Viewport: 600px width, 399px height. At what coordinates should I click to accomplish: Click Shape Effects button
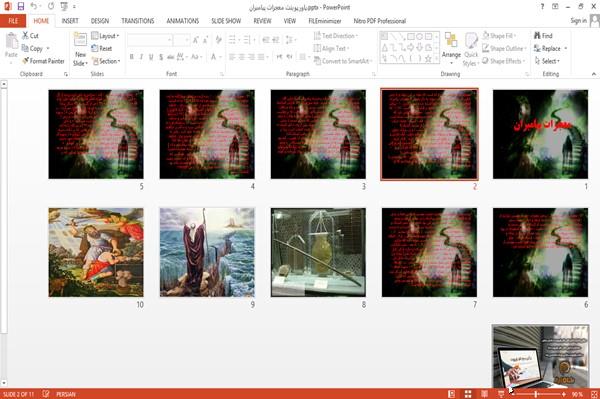(504, 61)
